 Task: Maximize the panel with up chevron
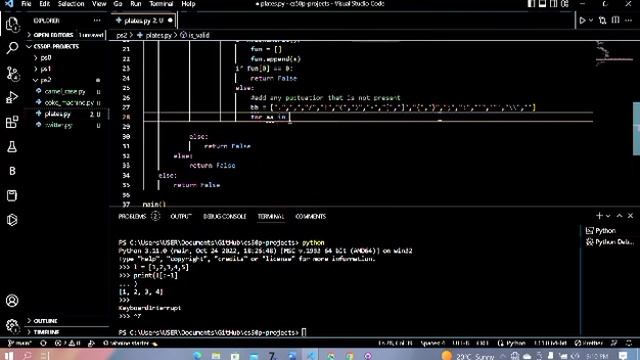point(620,216)
